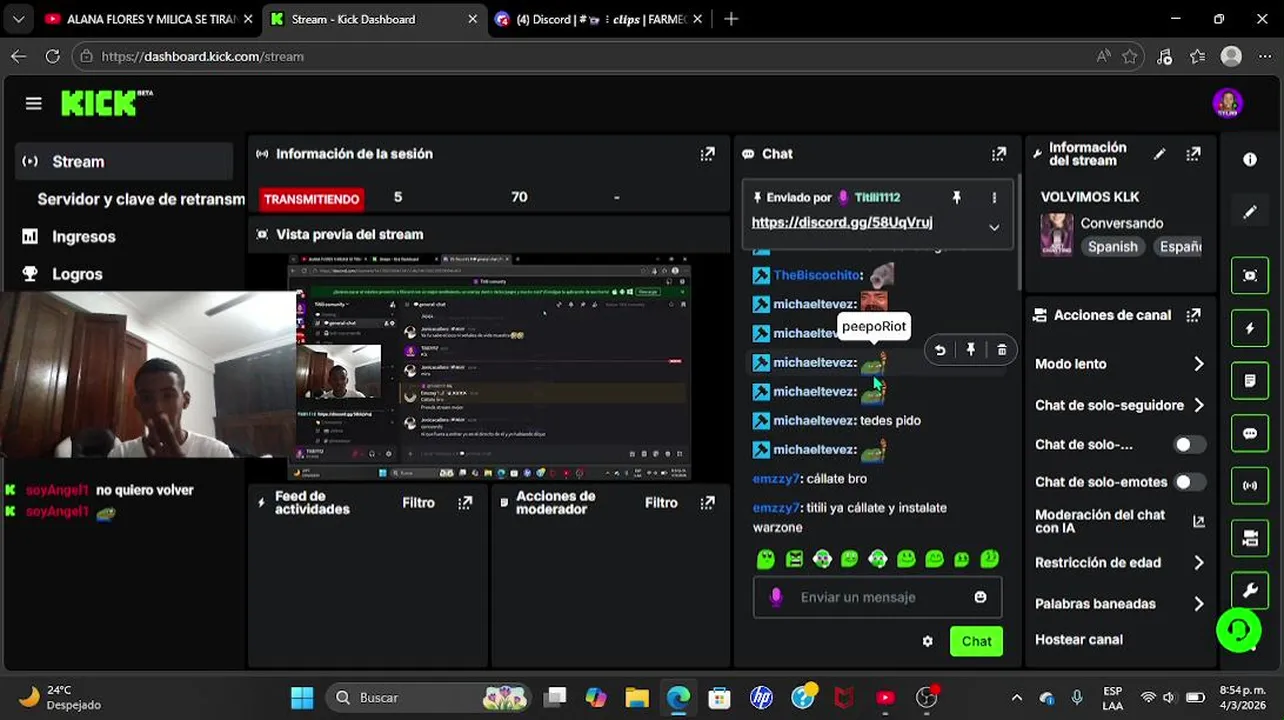Select the first green emote in quick row
The height and width of the screenshot is (720, 1284).
(x=766, y=559)
